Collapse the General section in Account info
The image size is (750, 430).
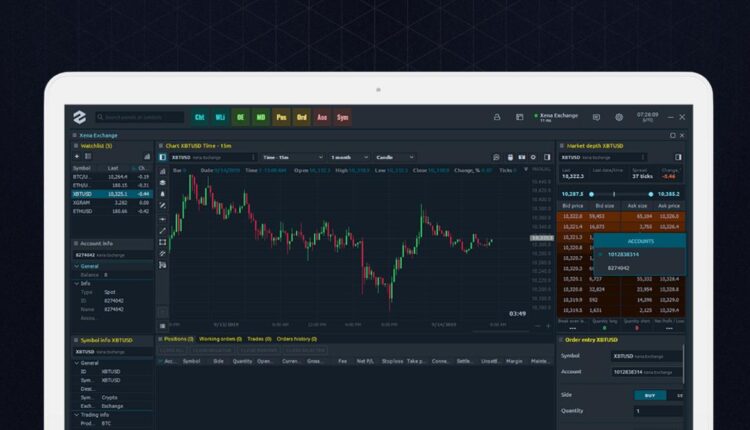(76, 266)
